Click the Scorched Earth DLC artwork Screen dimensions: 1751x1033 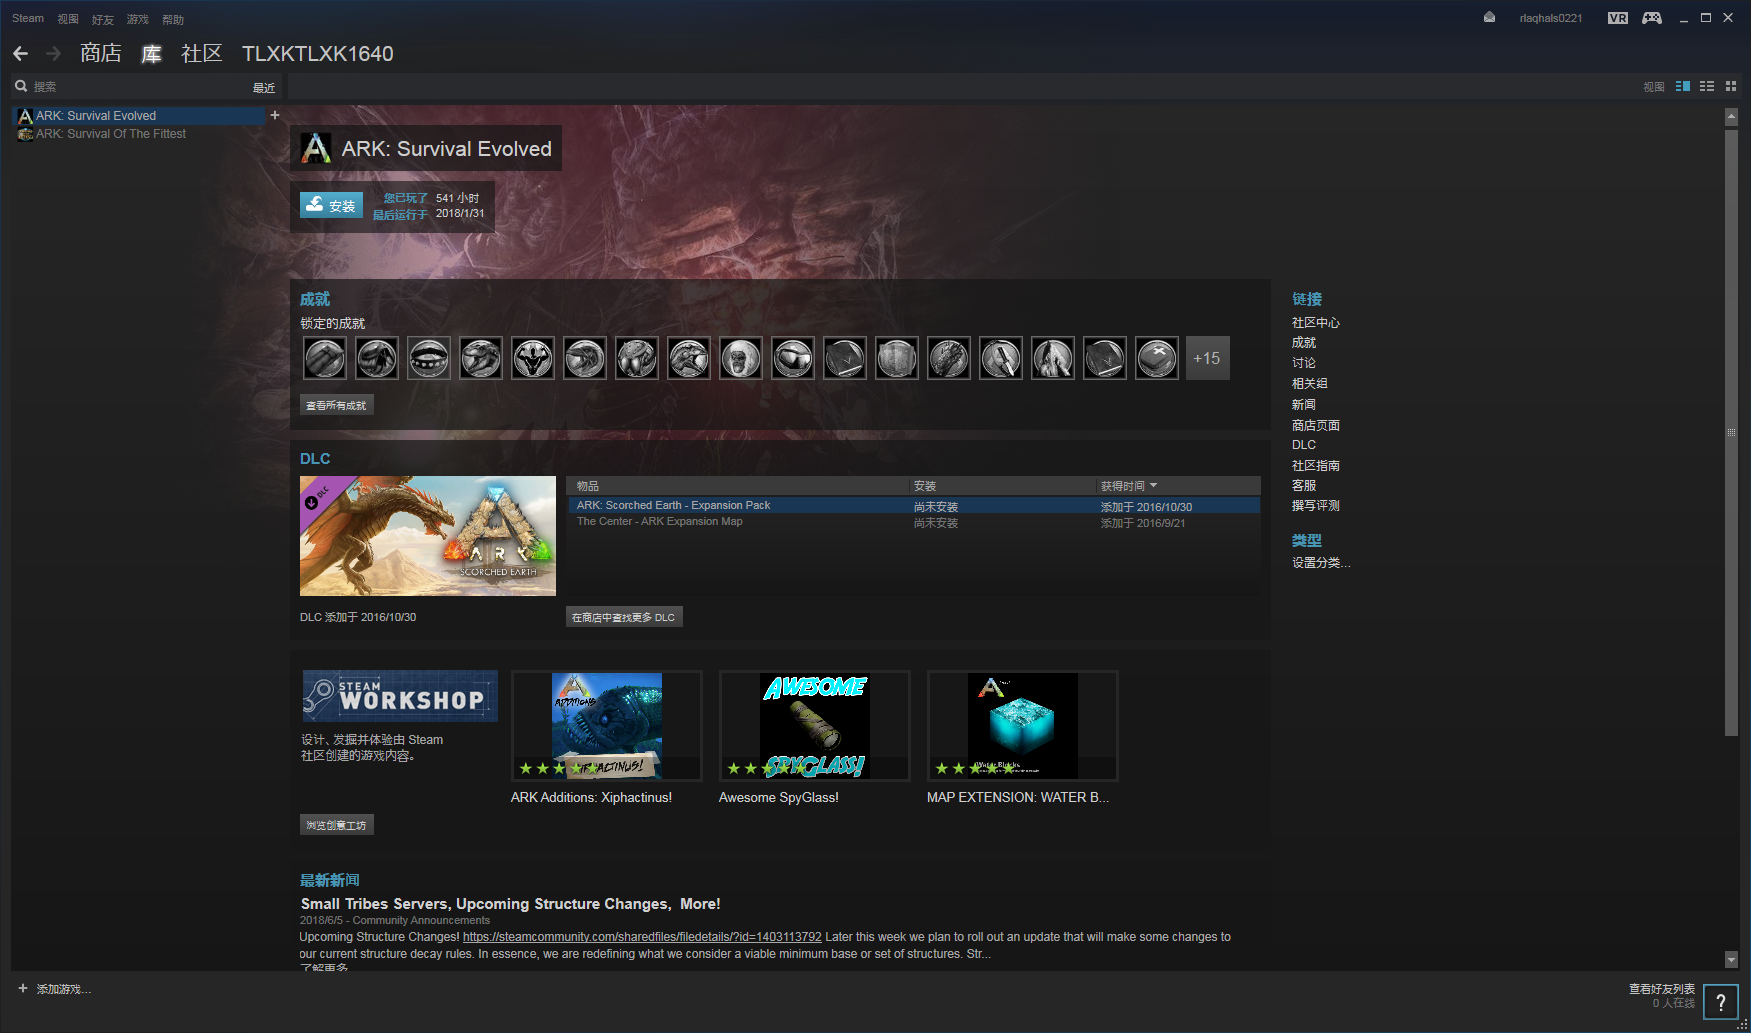point(428,536)
